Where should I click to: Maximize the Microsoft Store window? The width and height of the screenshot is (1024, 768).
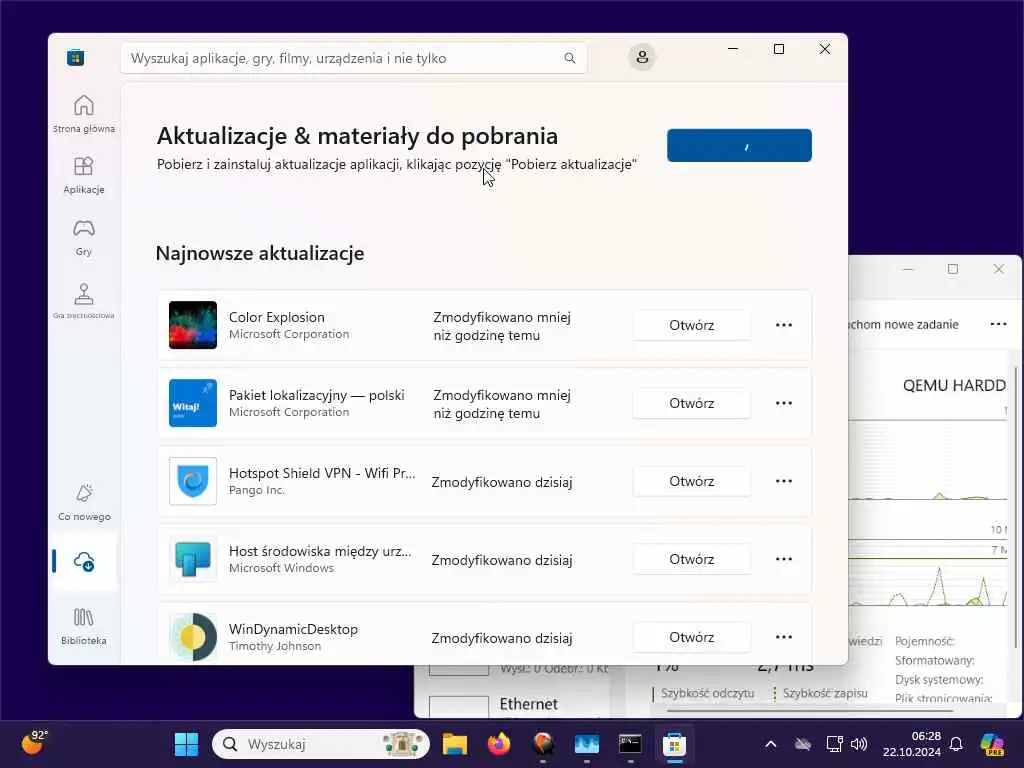click(778, 49)
